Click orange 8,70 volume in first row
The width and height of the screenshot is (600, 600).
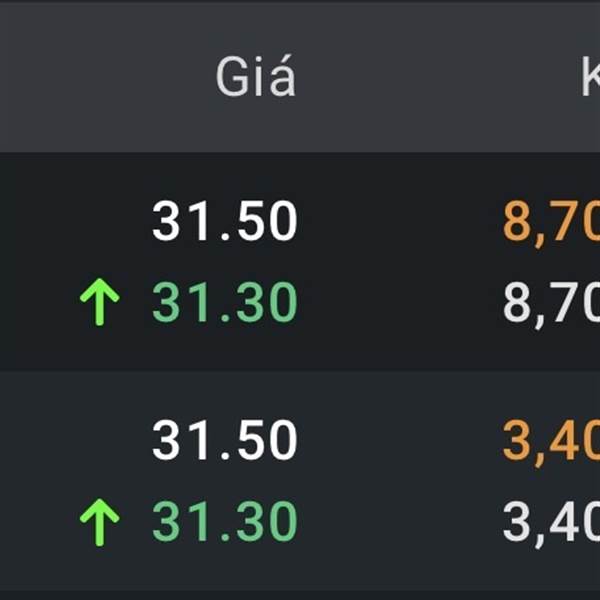tap(550, 222)
